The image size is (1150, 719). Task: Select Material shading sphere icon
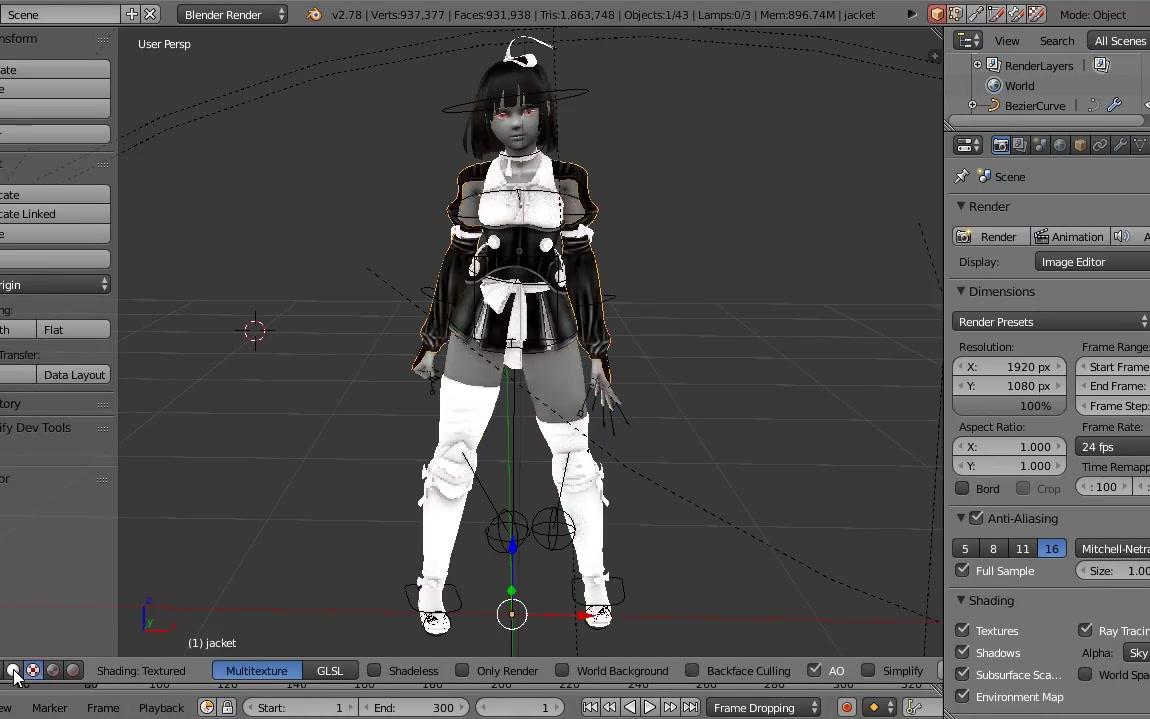click(x=53, y=670)
